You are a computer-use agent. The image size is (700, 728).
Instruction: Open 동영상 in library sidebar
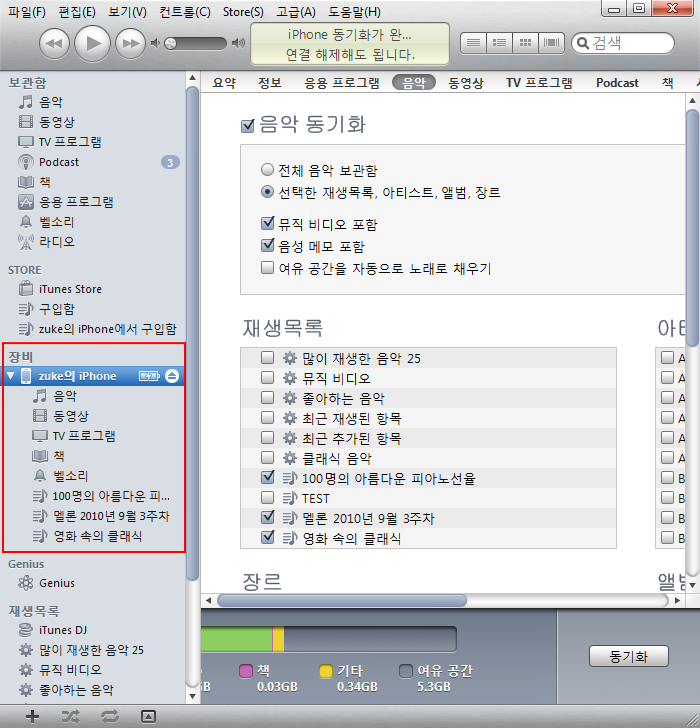pos(57,122)
